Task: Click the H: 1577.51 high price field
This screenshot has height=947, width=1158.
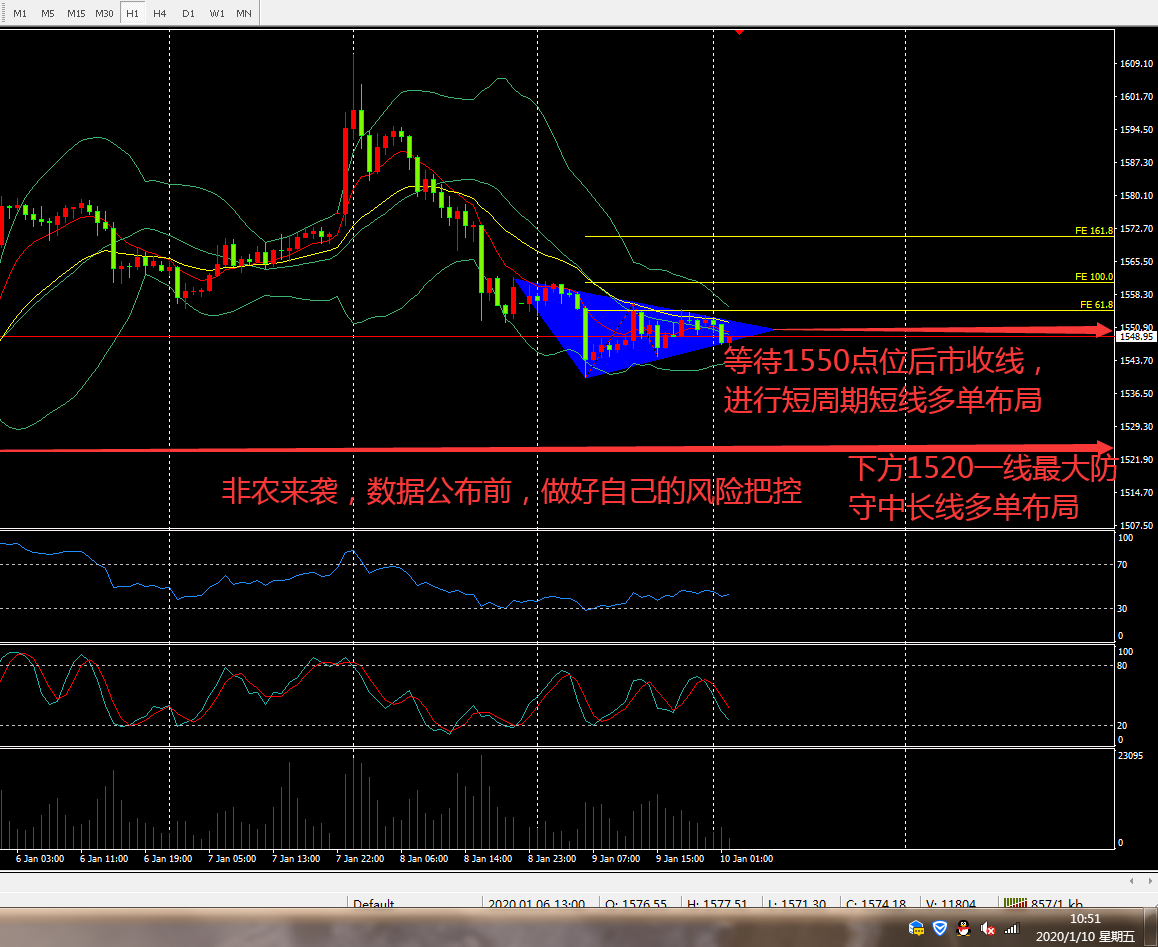Action: click(717, 903)
